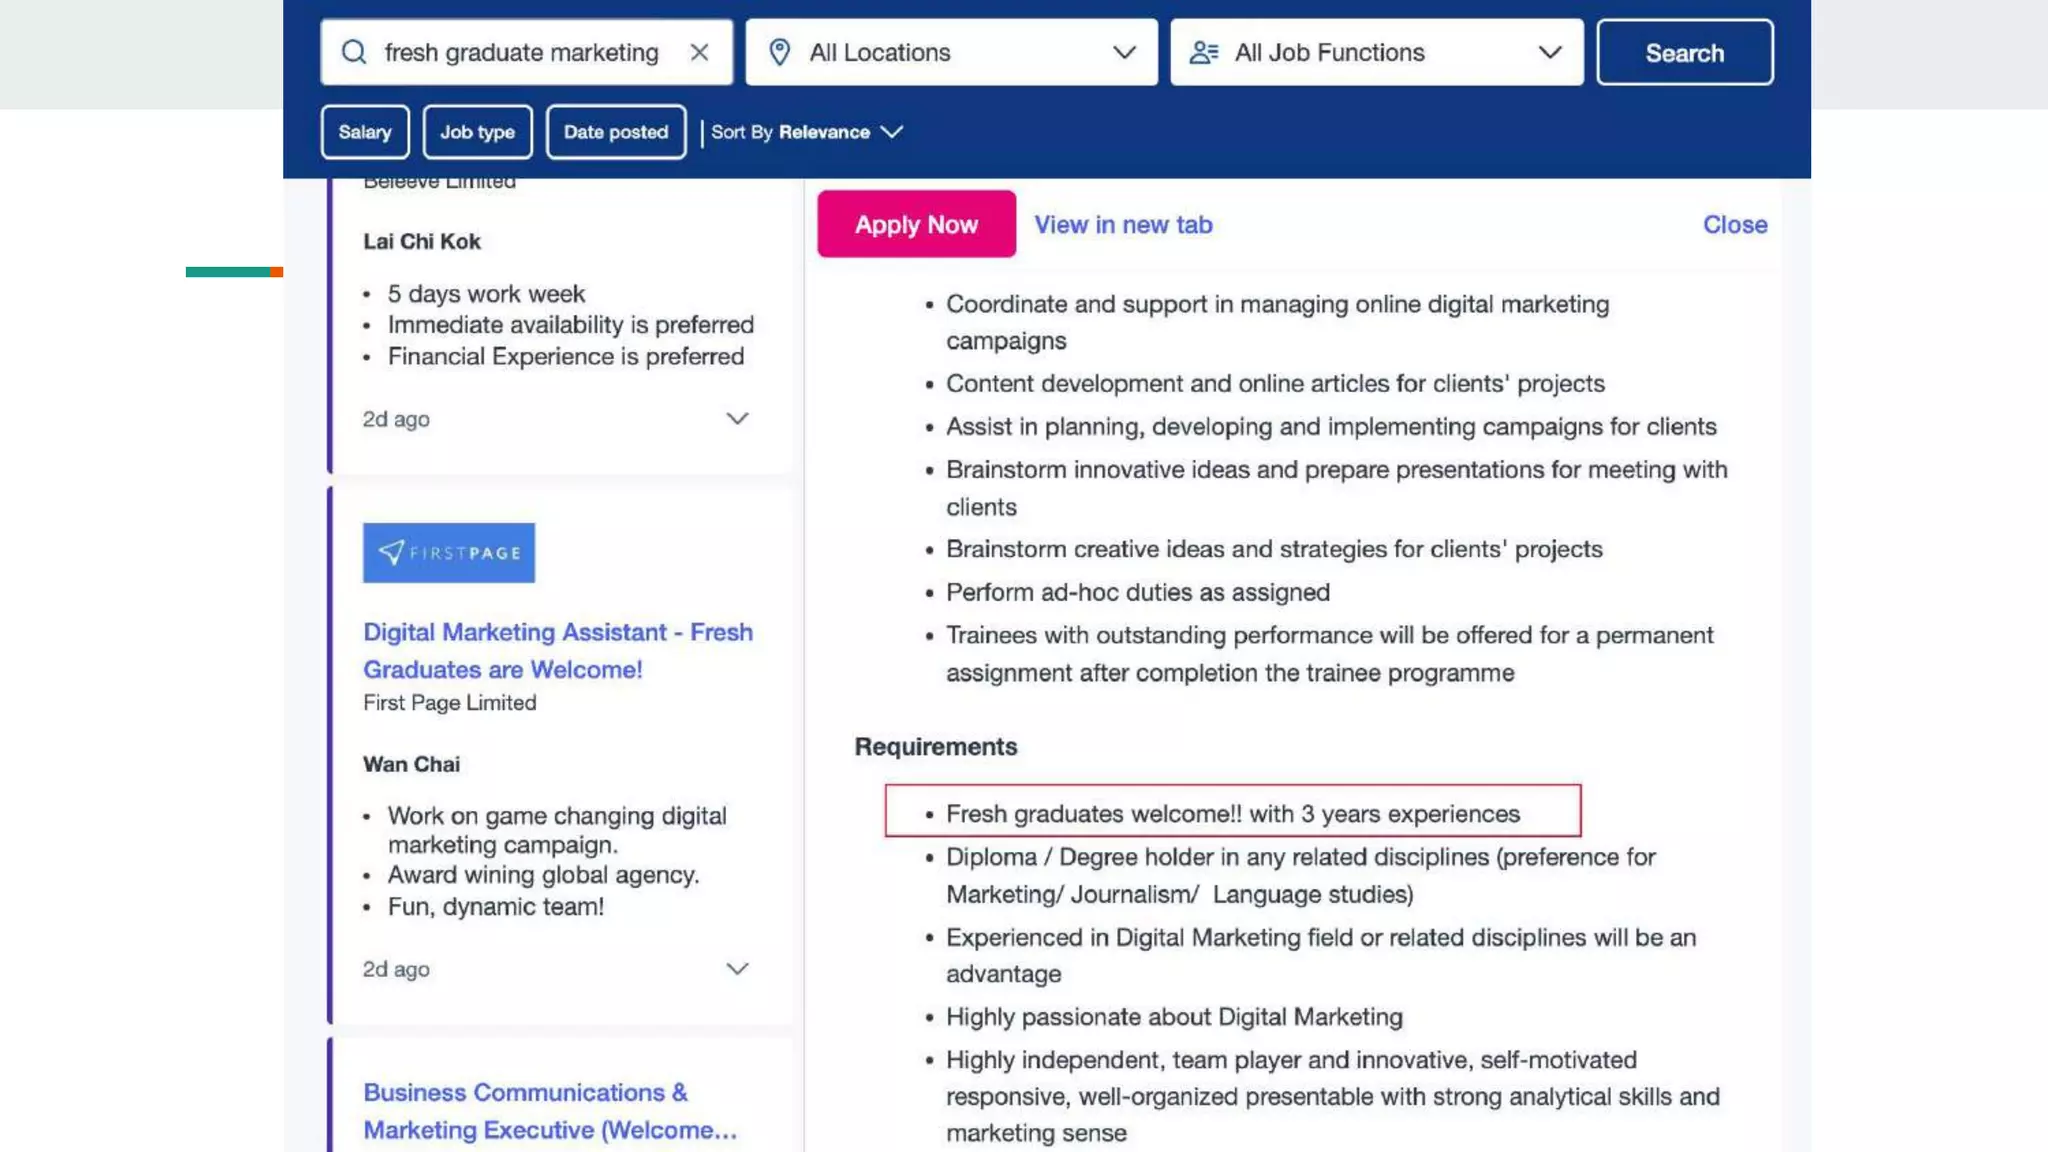Close the job detail panel

pyautogui.click(x=1734, y=225)
